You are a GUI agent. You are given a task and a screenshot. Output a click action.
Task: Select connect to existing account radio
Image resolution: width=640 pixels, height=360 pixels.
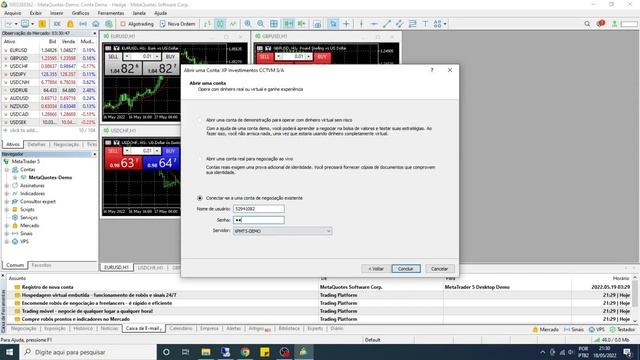coord(200,198)
